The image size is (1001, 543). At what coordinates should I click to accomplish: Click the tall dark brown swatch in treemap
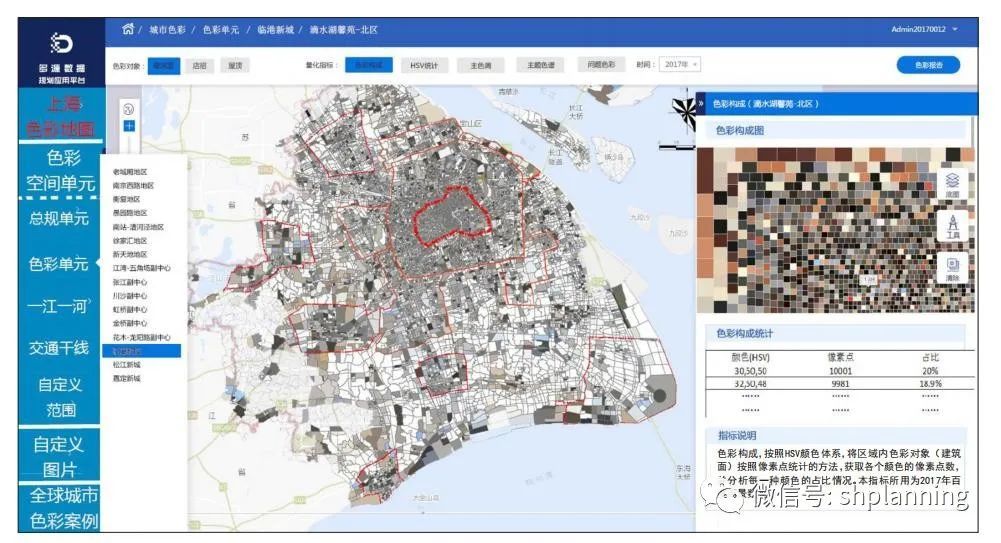coord(705,170)
